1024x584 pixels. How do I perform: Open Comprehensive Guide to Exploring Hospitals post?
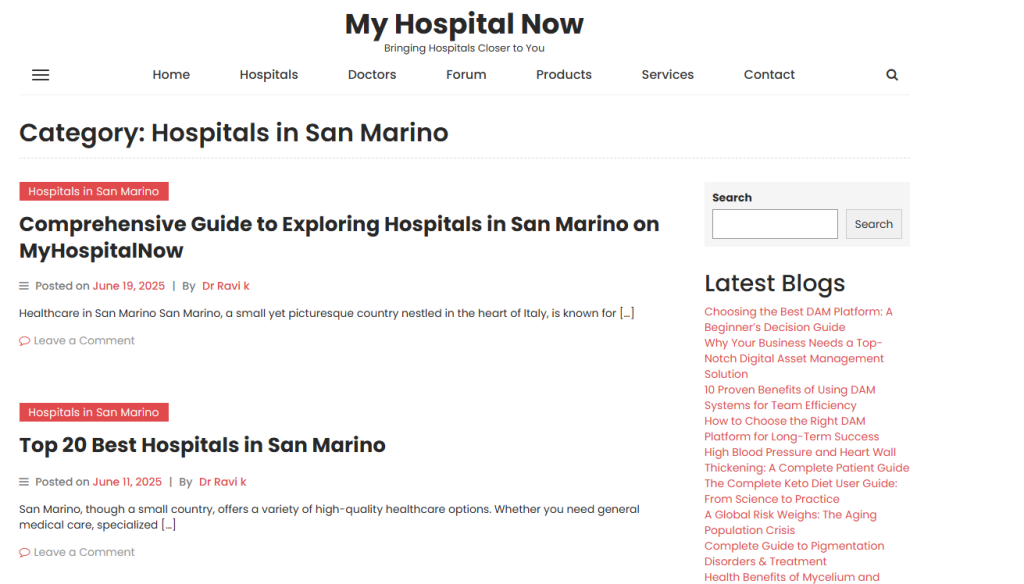(339, 237)
